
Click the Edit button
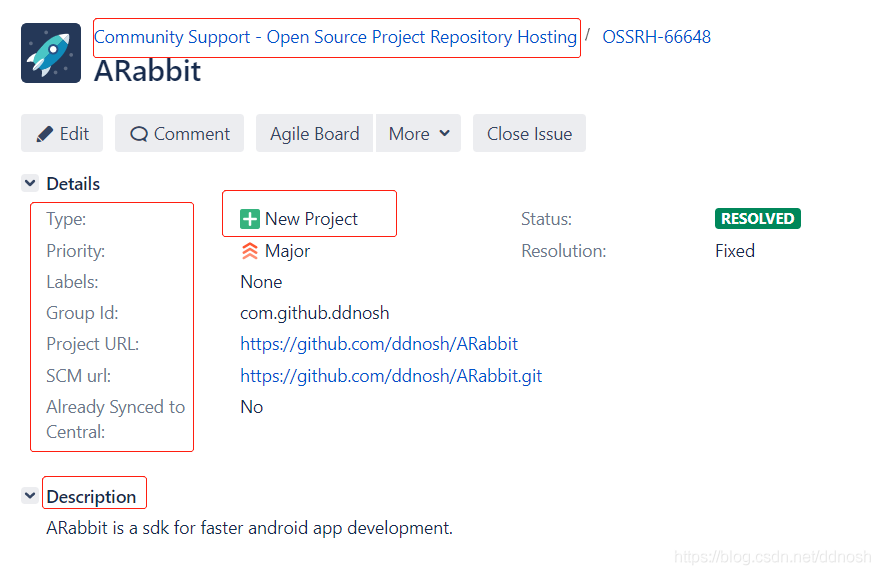(x=62, y=134)
